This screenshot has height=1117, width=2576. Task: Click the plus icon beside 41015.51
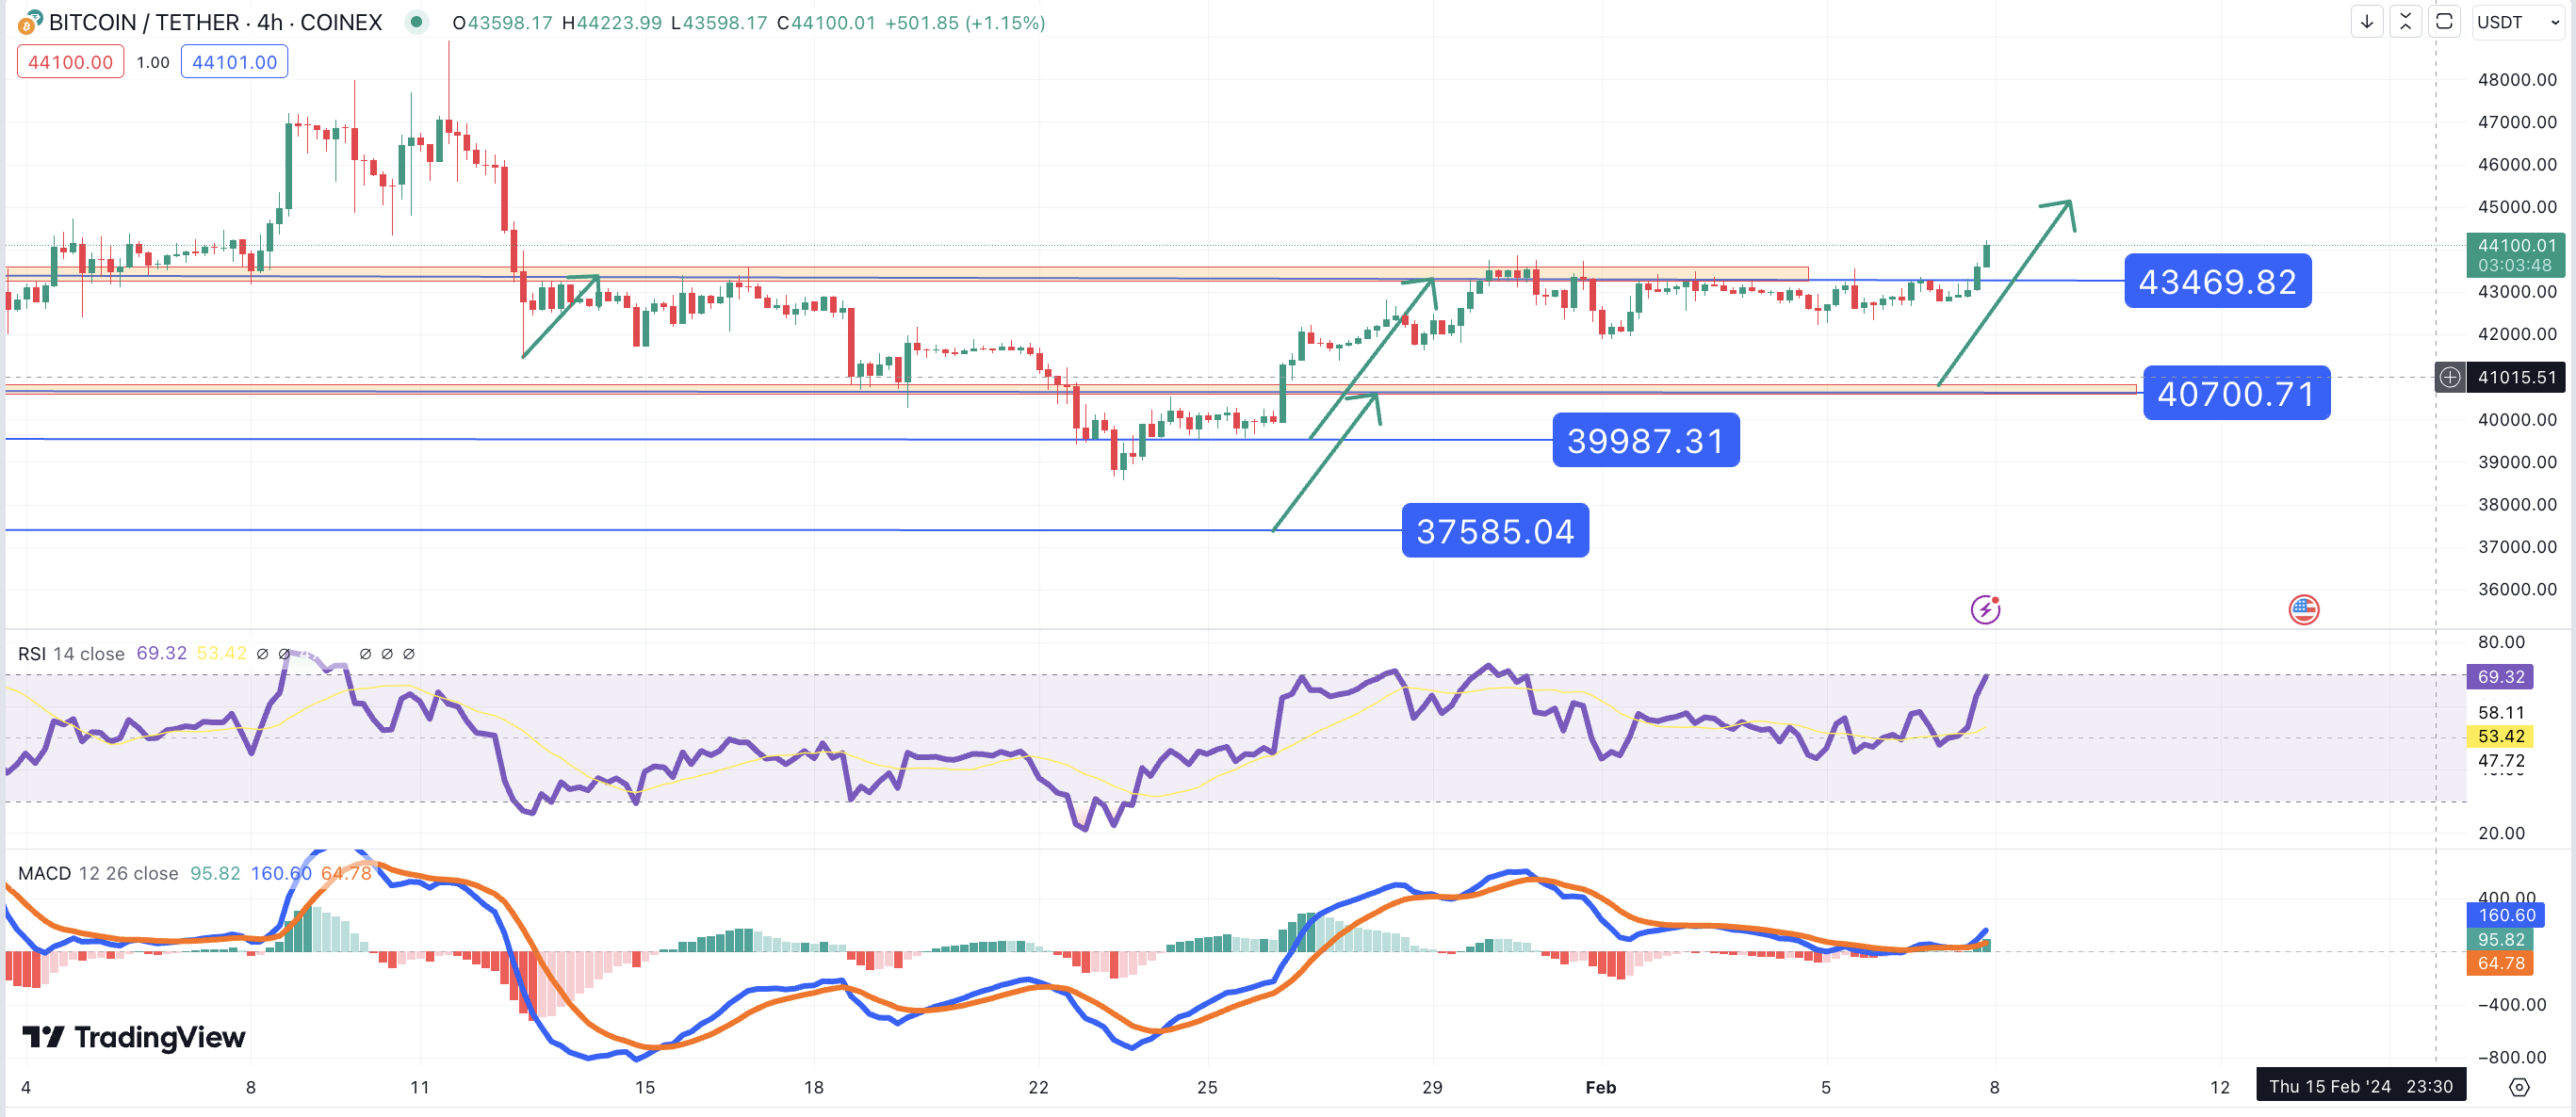[x=2449, y=377]
